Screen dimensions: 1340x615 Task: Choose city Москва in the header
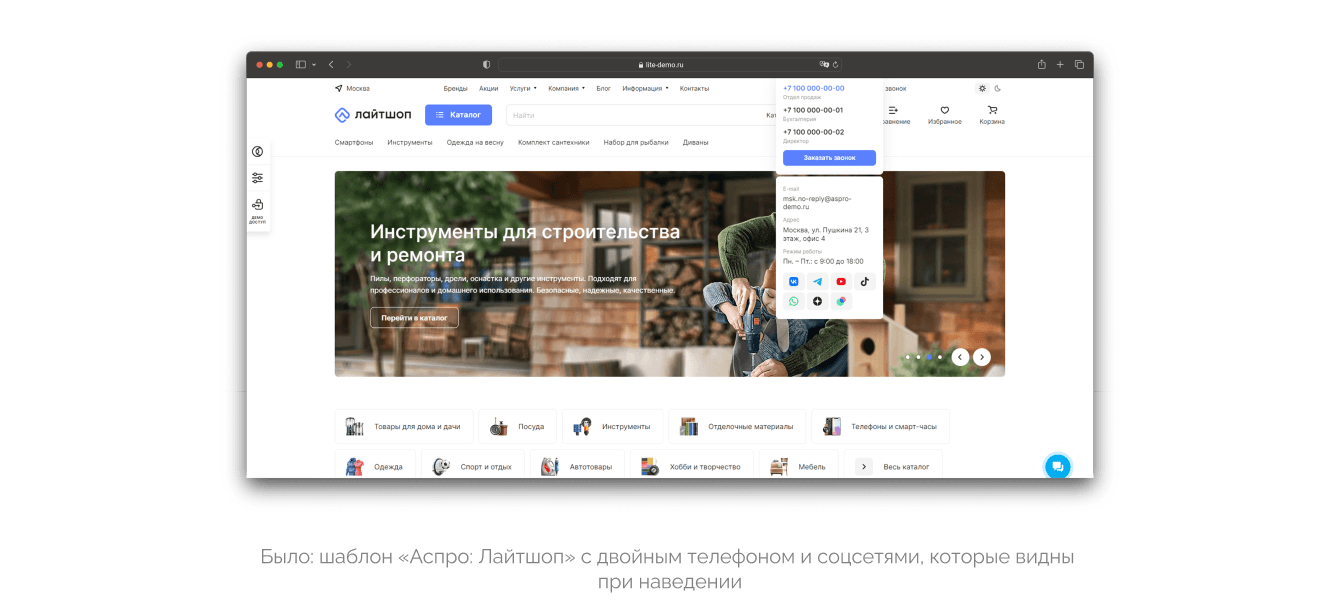coord(352,88)
